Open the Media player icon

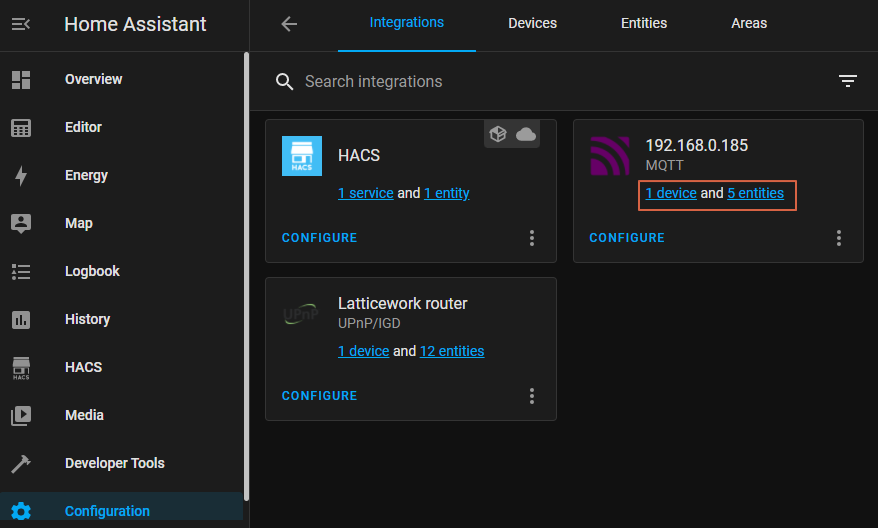point(21,415)
